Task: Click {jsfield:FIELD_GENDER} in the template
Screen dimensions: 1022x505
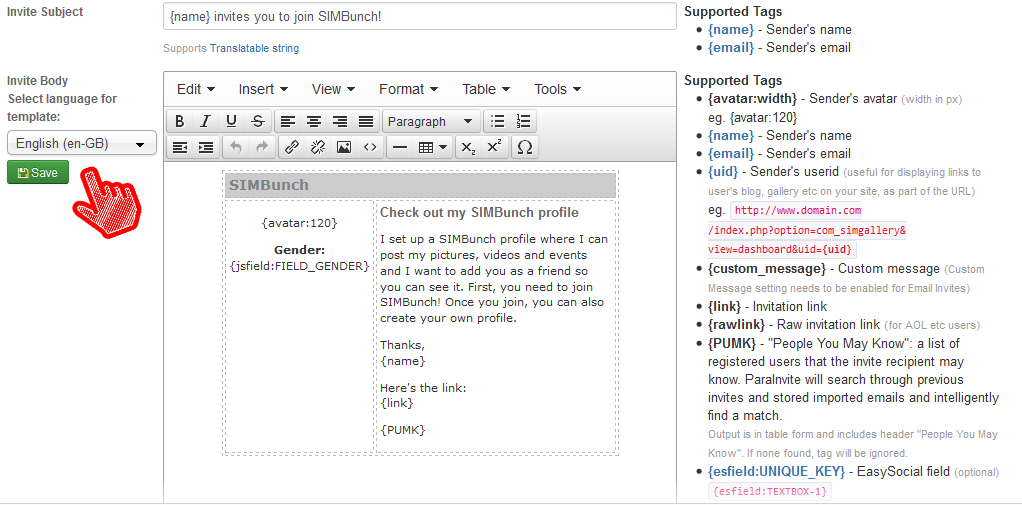Action: coord(299,266)
